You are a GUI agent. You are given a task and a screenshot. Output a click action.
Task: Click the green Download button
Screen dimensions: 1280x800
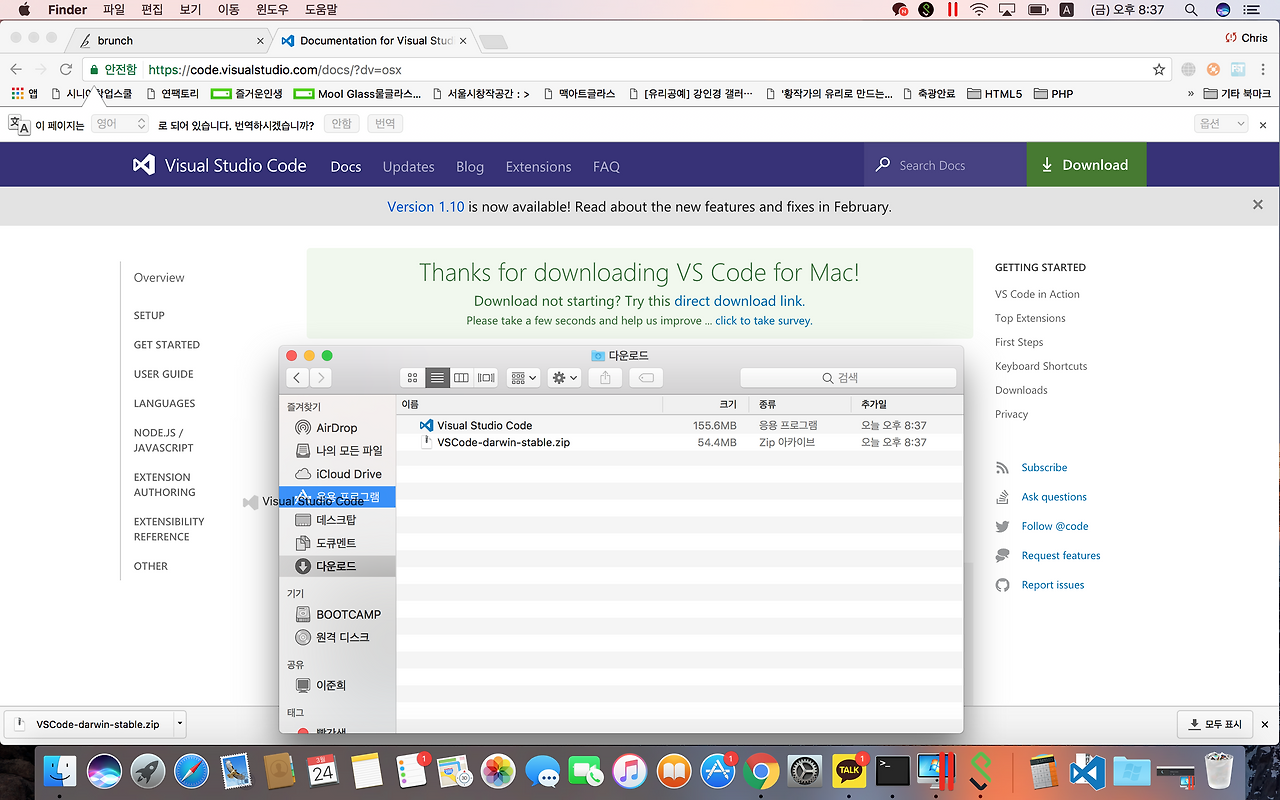click(x=1086, y=165)
